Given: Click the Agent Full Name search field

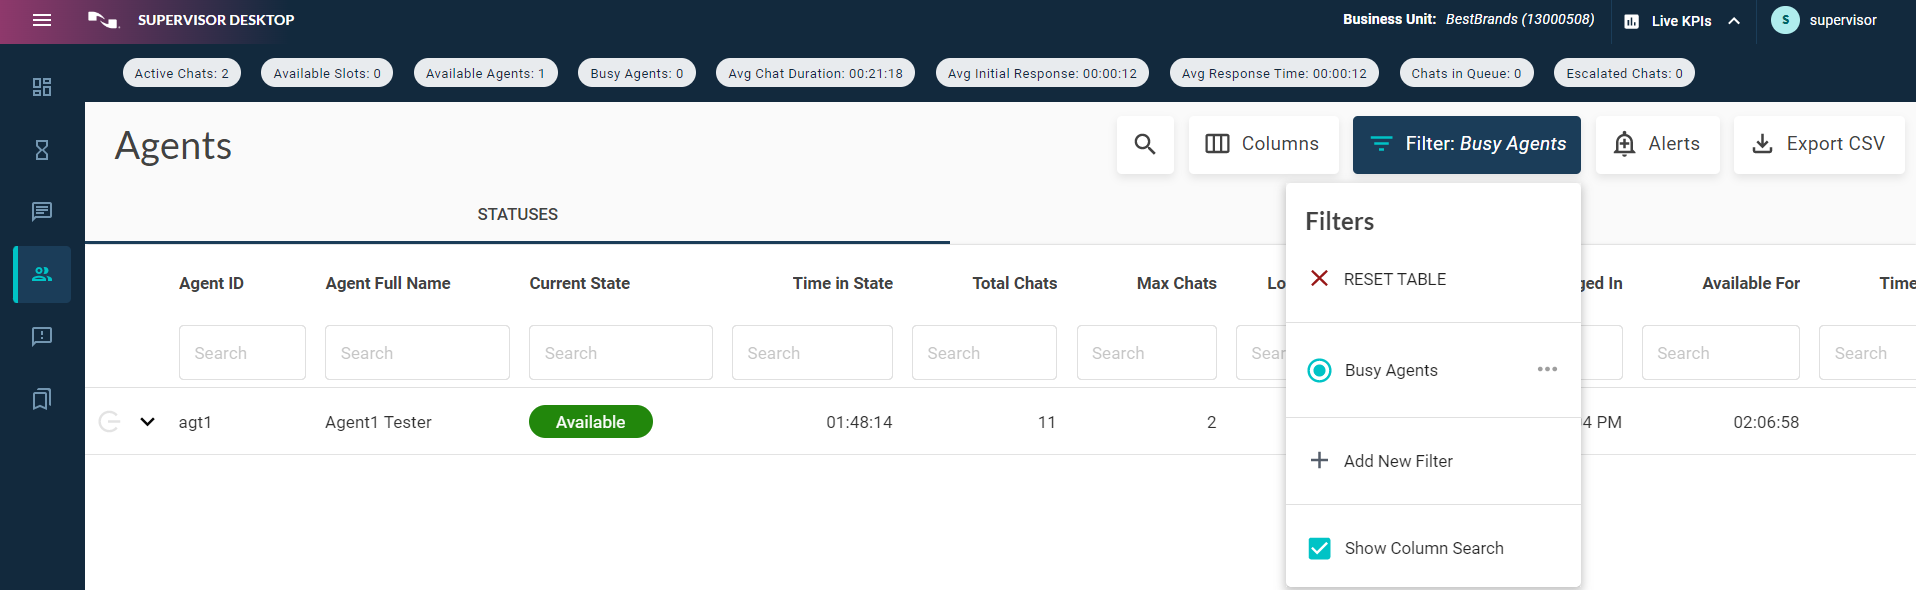Looking at the screenshot, I should click(417, 353).
